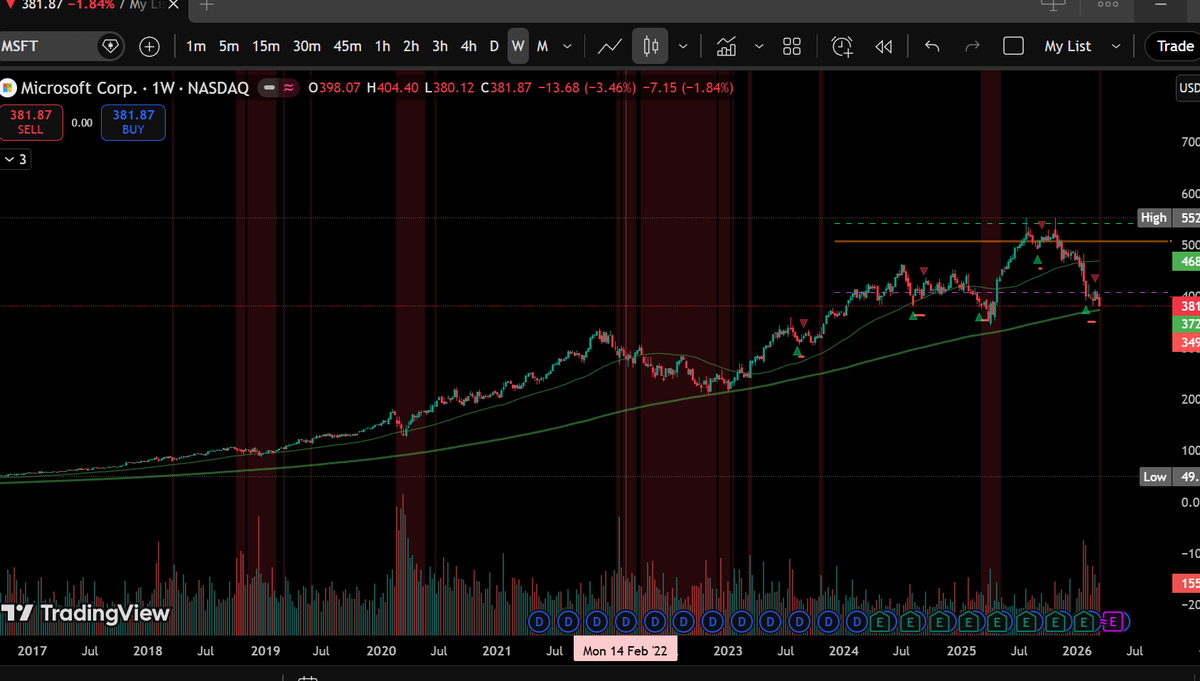The height and width of the screenshot is (681, 1200).
Task: Click the diamond icon in the MSFT symbol box
Action: click(x=110, y=46)
